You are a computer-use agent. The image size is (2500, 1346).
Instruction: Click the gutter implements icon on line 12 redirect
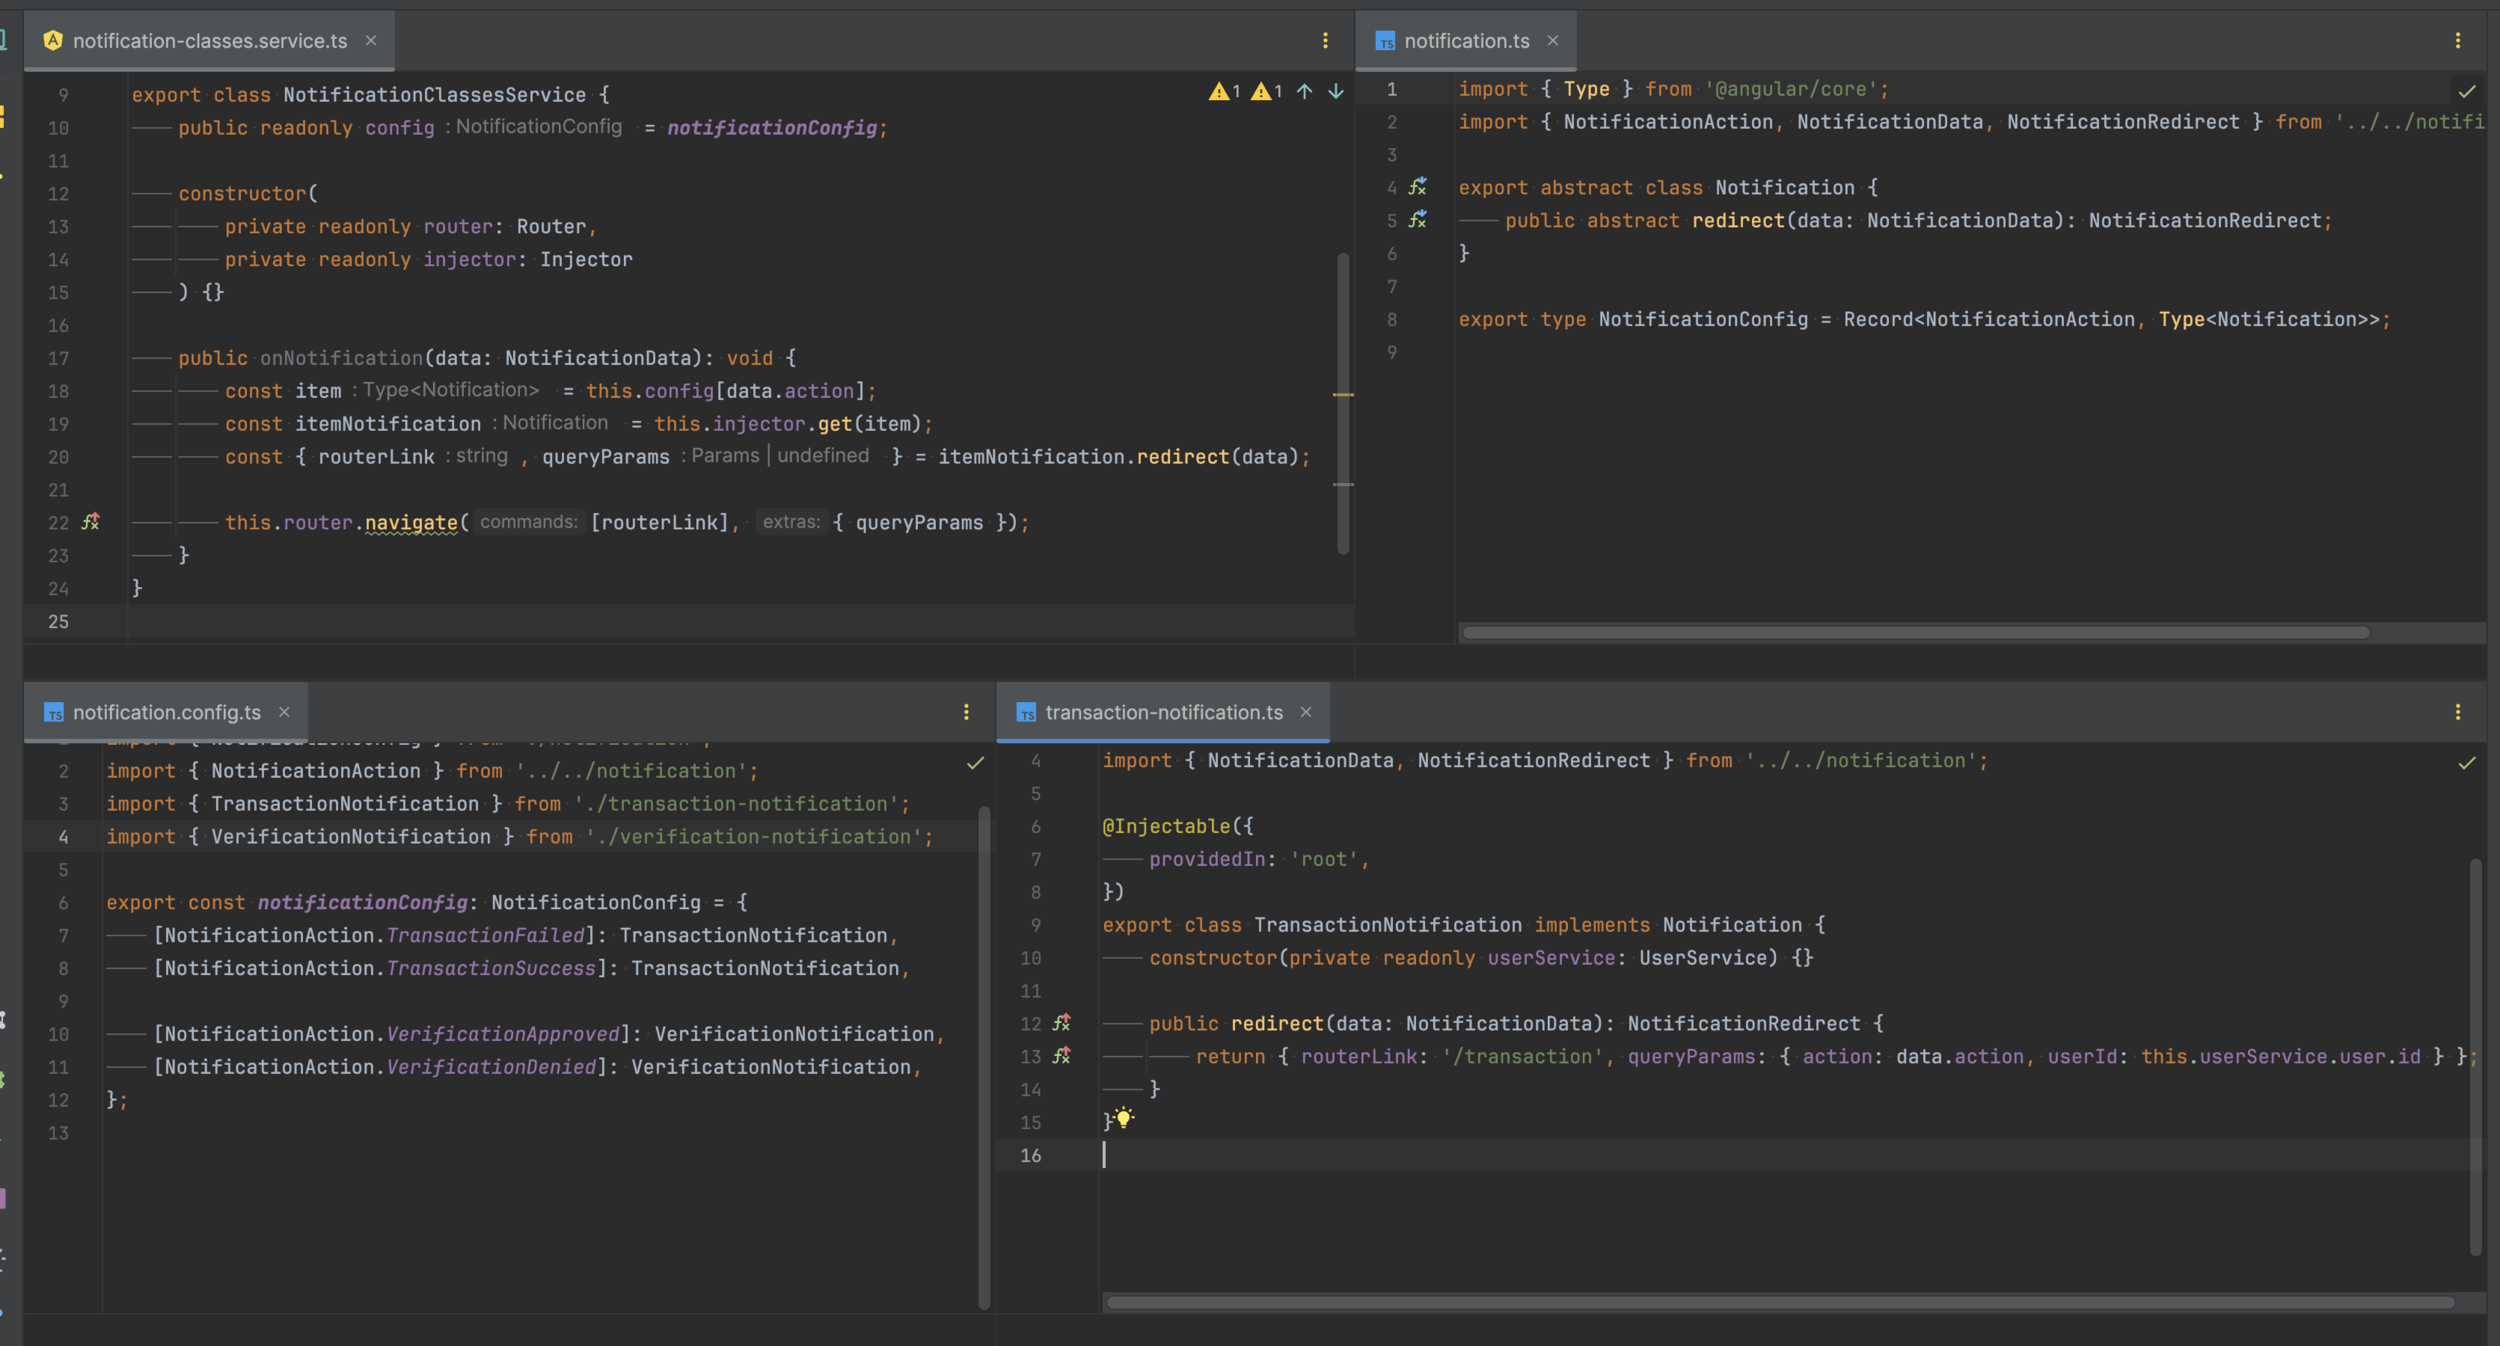tap(1062, 1023)
